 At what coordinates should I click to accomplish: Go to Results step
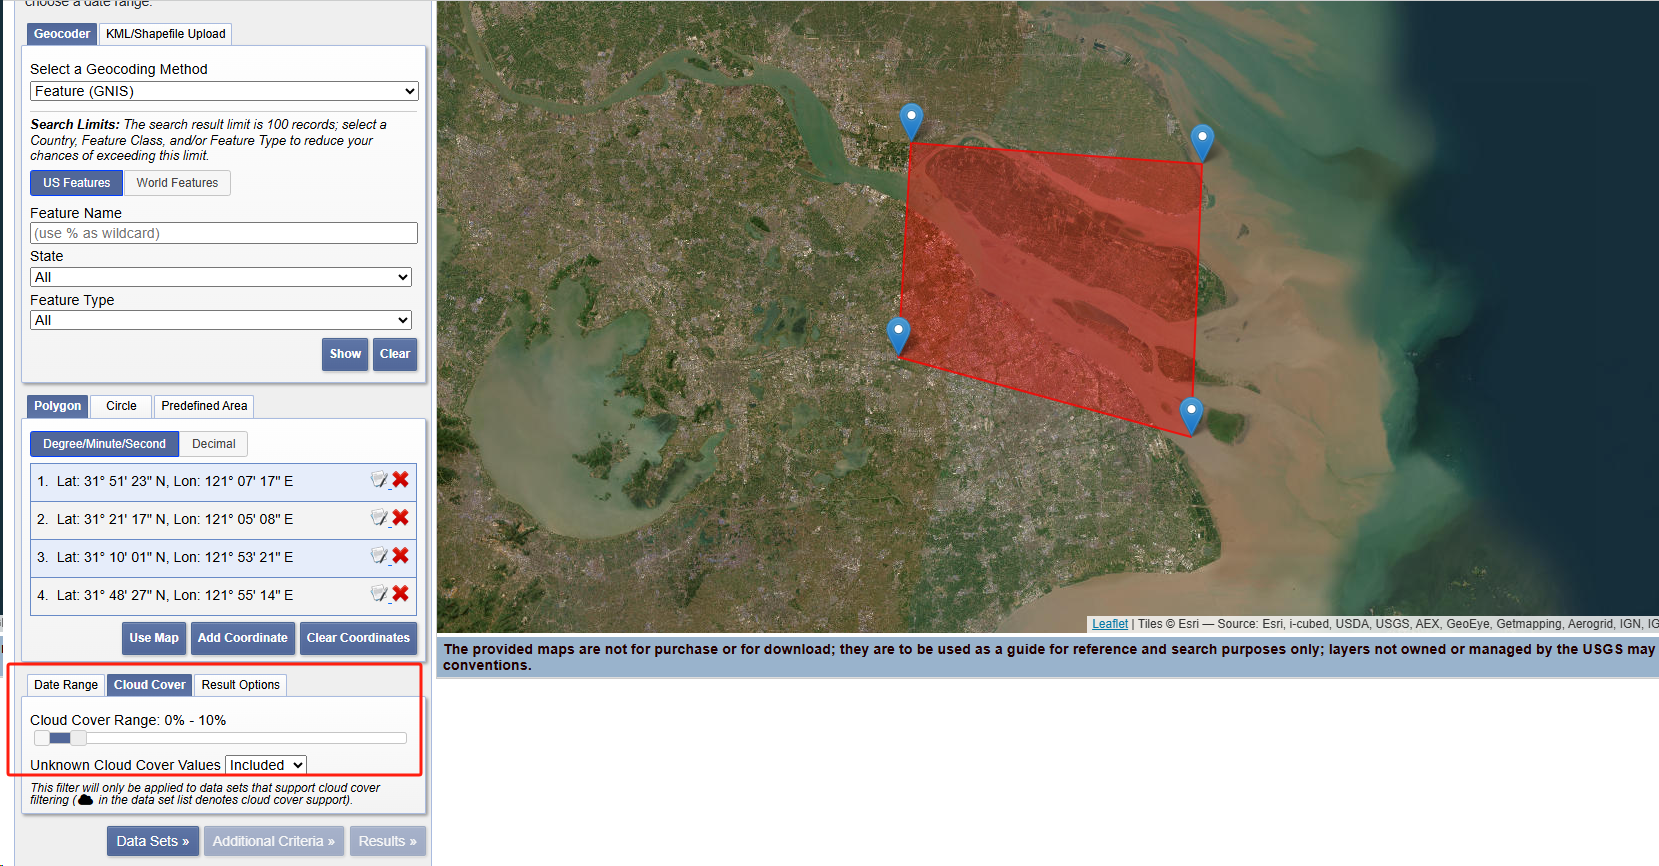coord(388,841)
